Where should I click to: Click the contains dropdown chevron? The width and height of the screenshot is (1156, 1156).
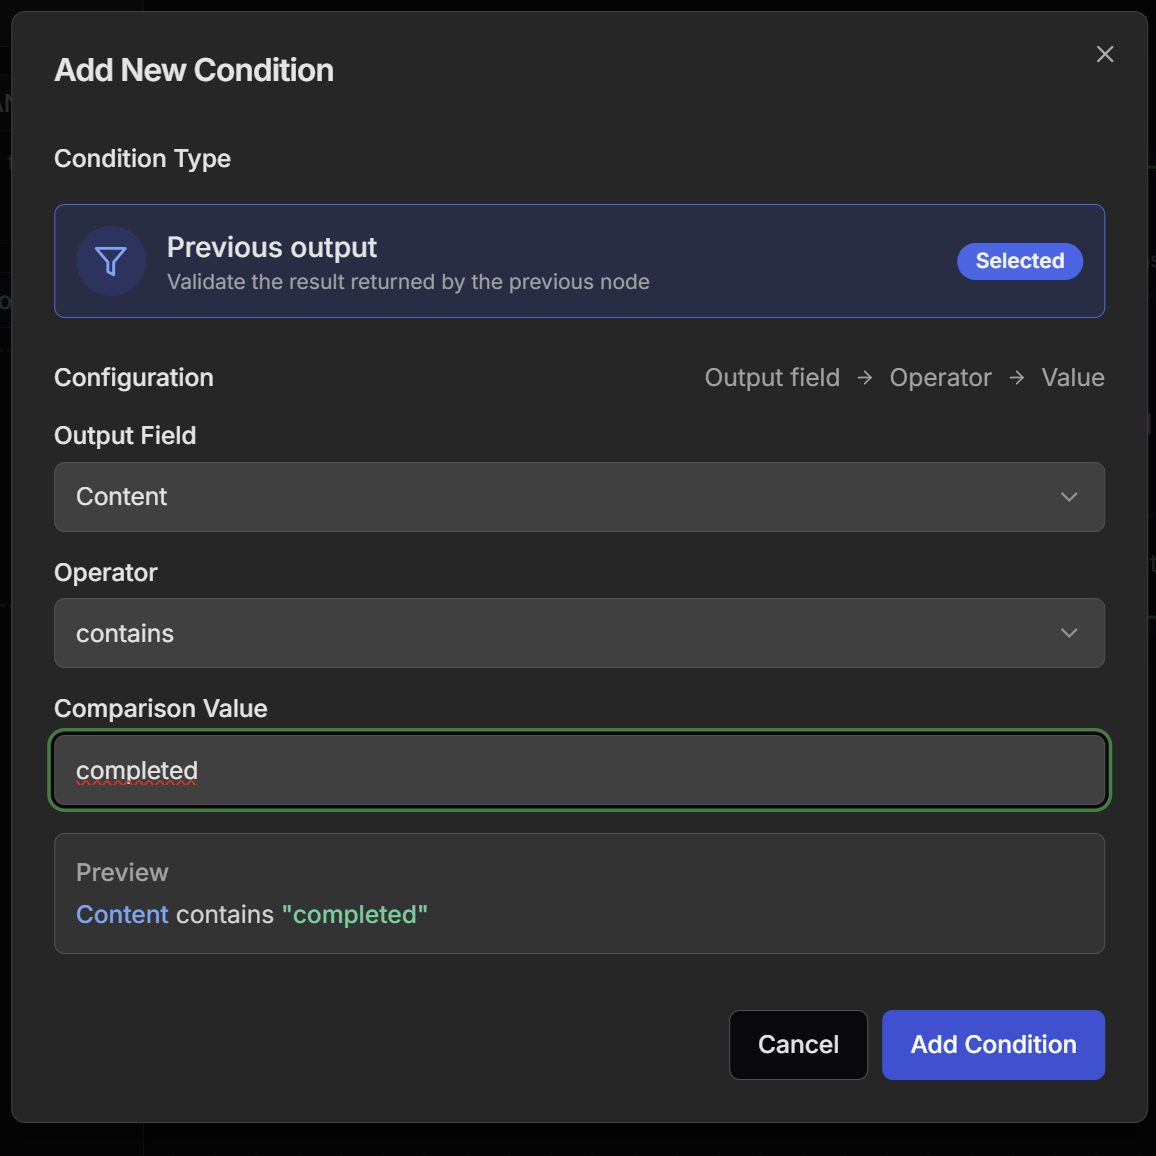point(1068,633)
